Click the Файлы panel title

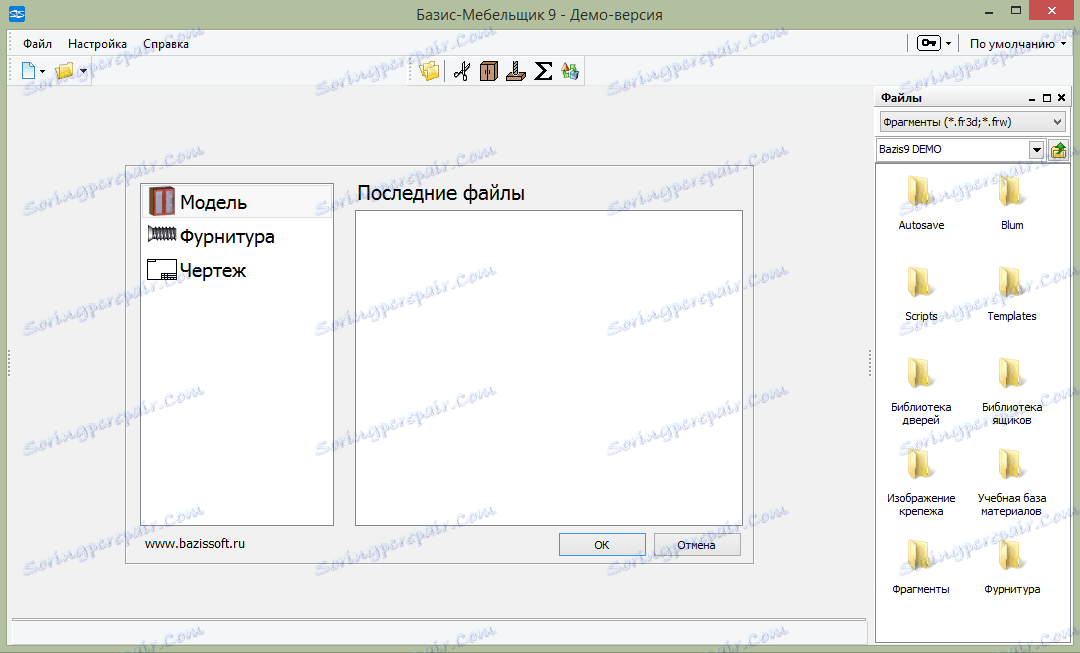(901, 98)
